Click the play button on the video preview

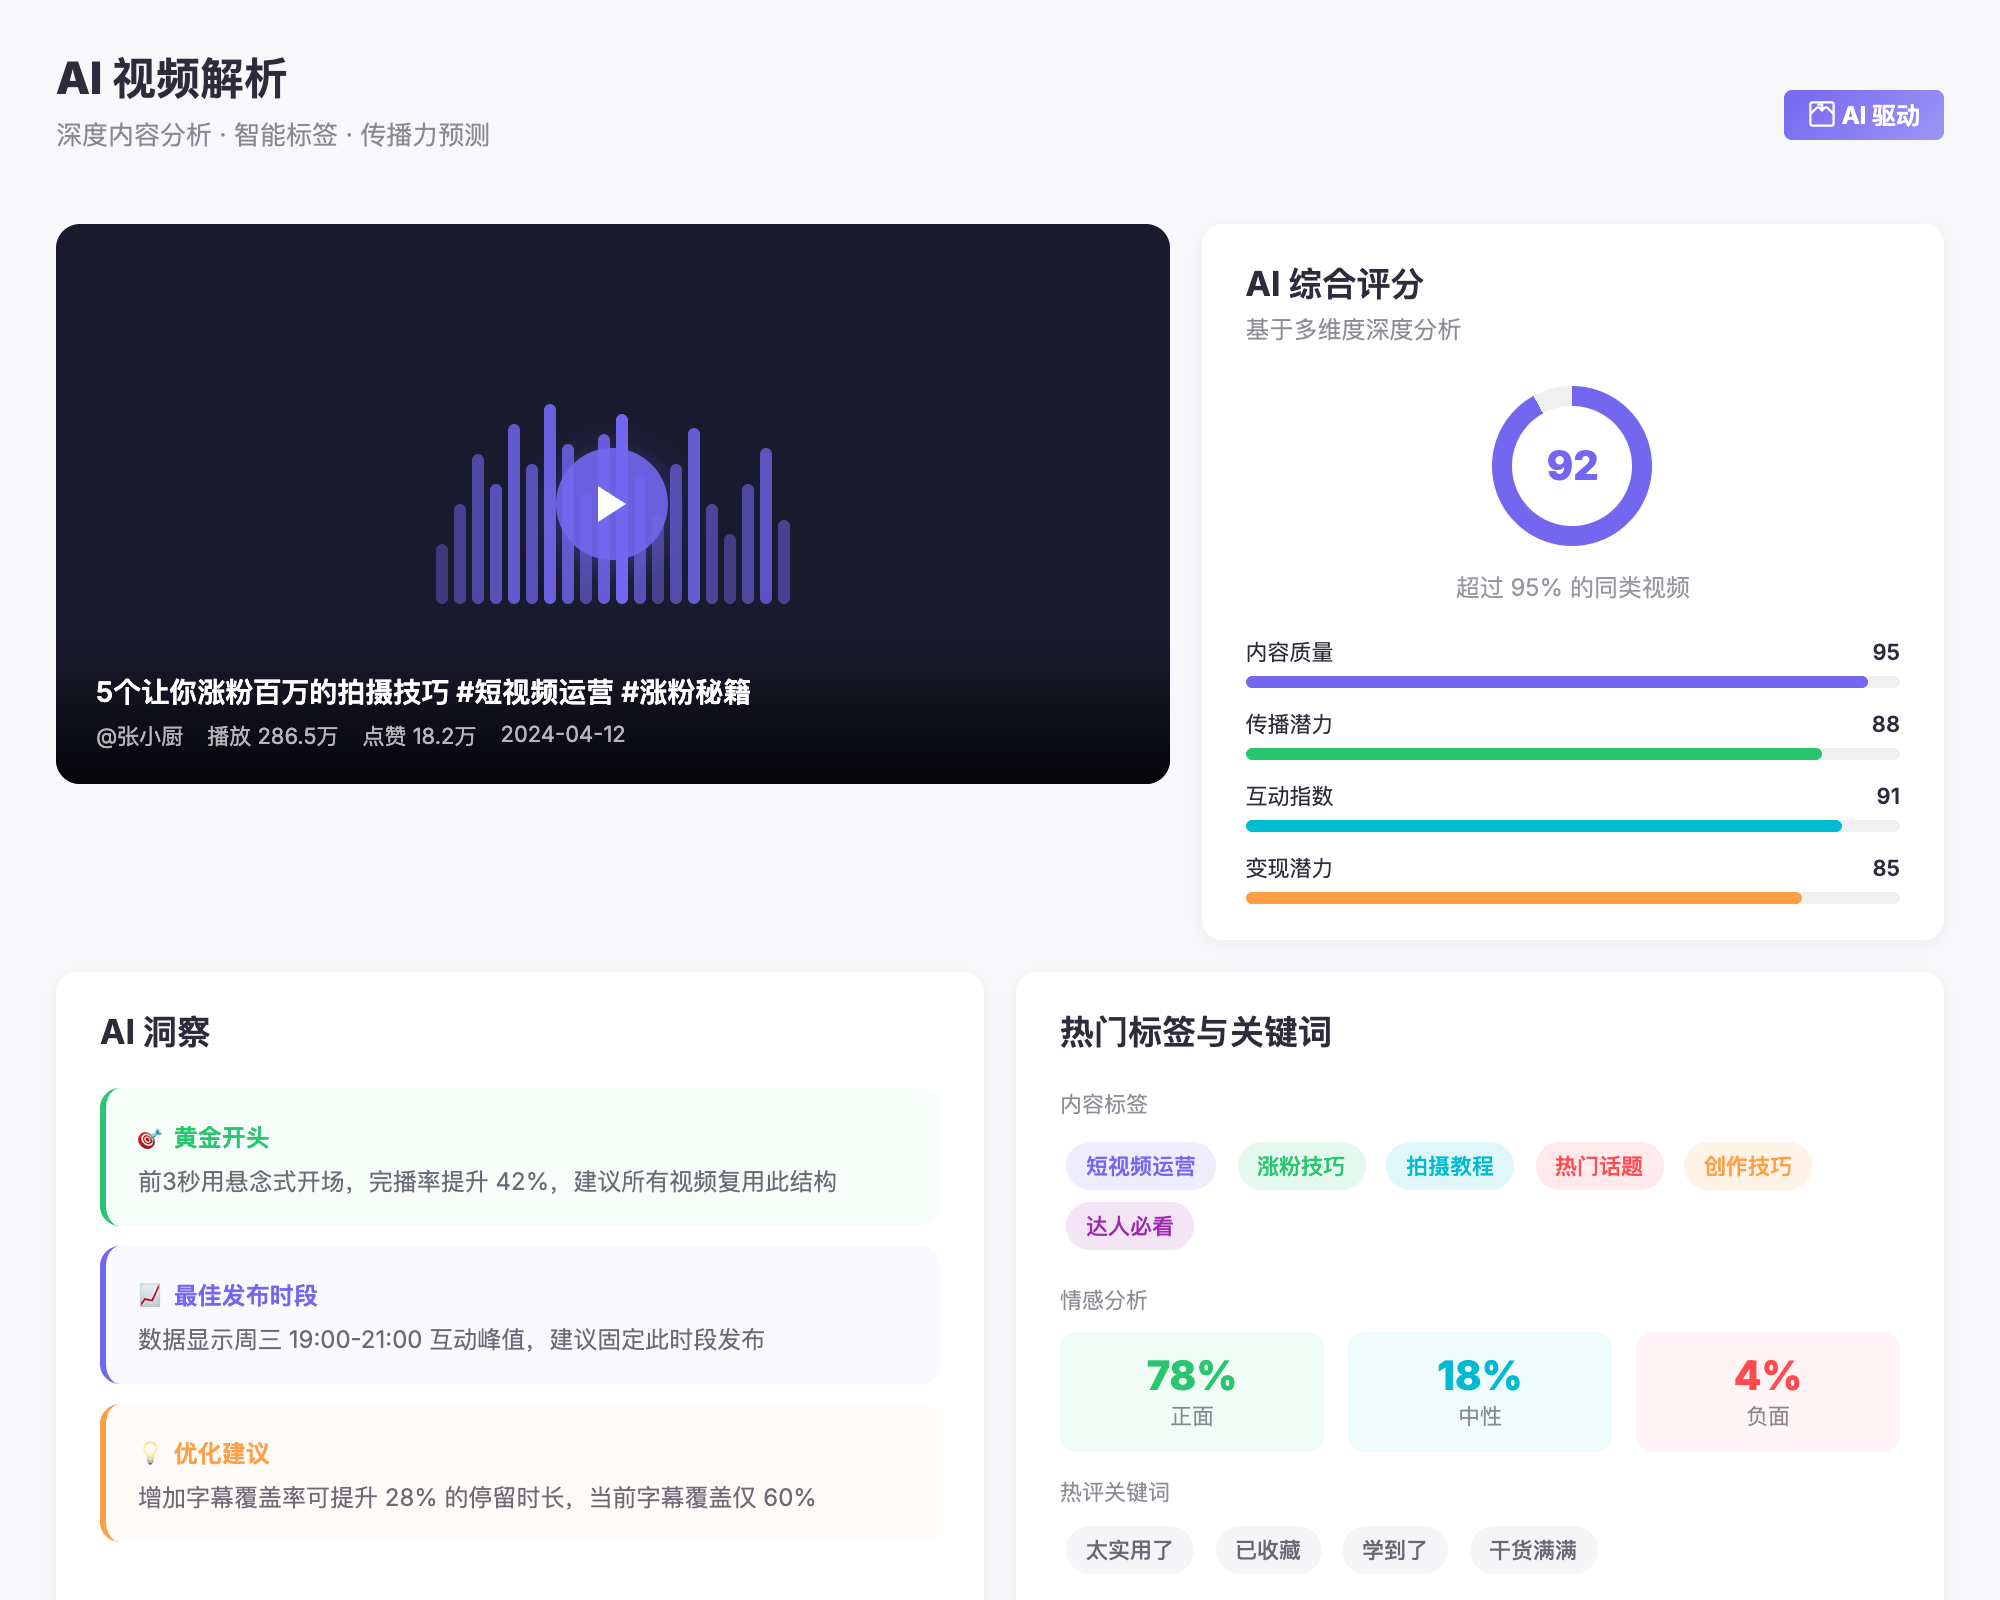(612, 503)
